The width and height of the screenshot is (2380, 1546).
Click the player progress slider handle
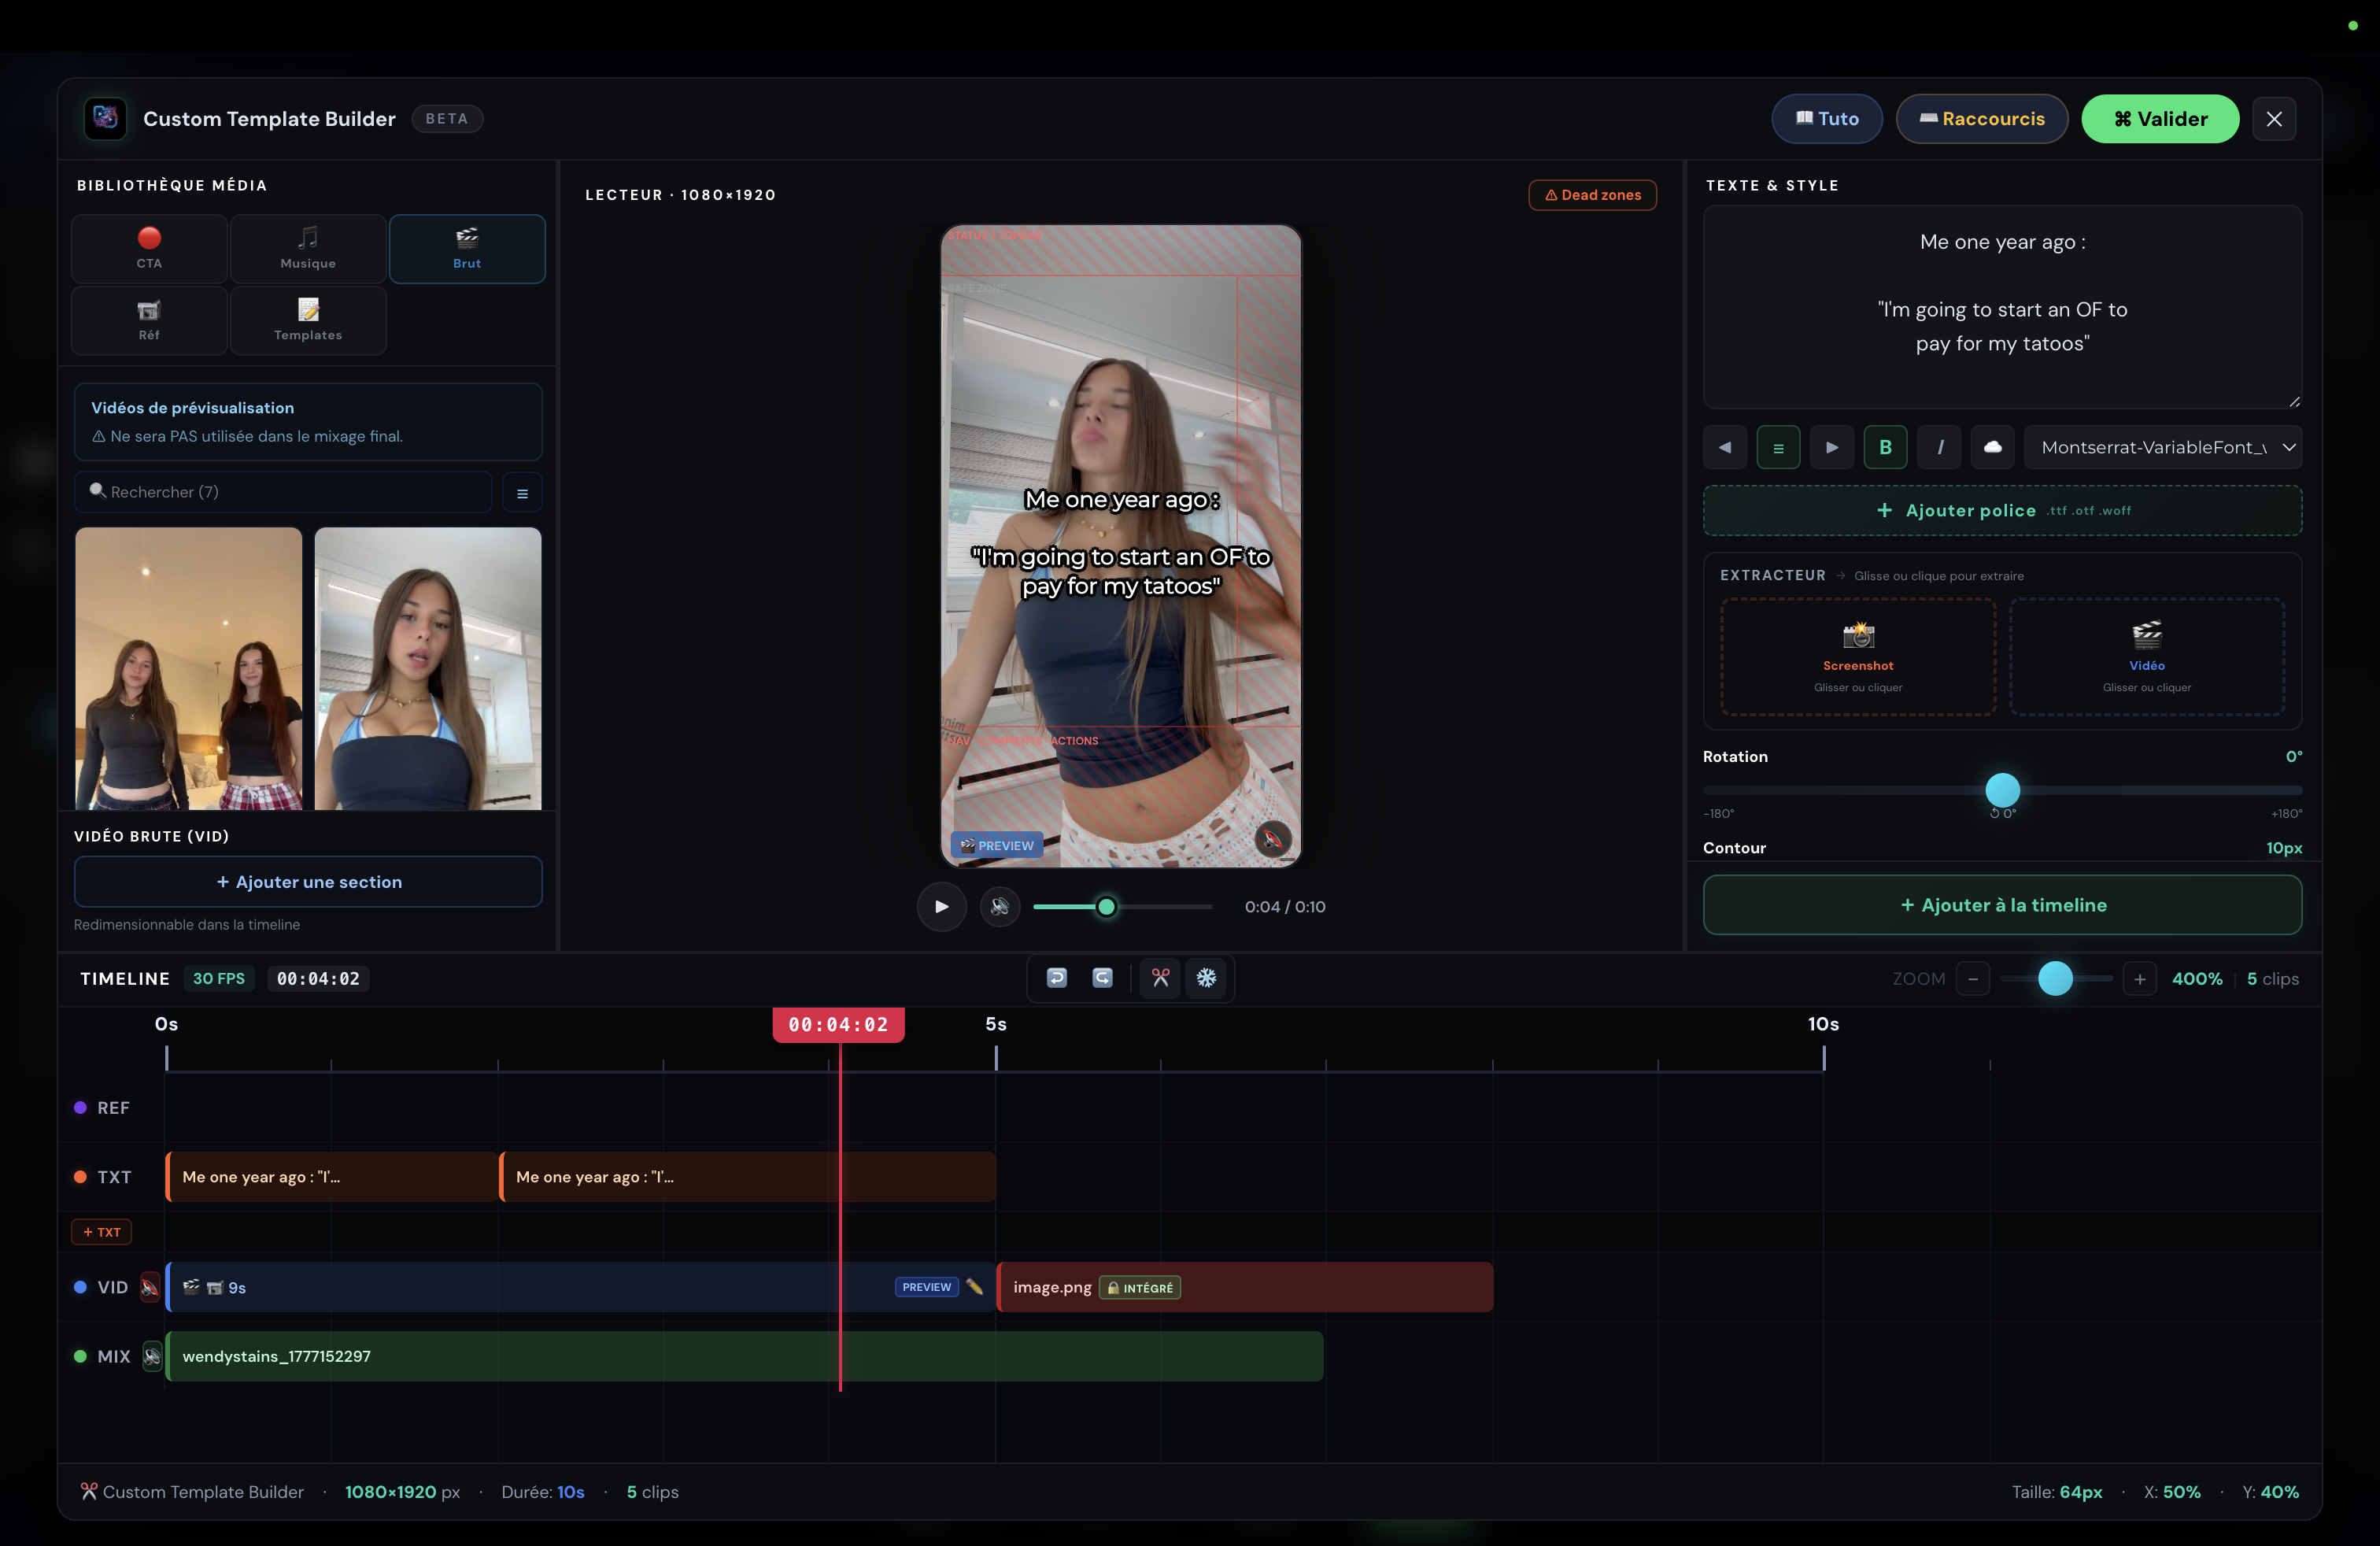pos(1106,907)
